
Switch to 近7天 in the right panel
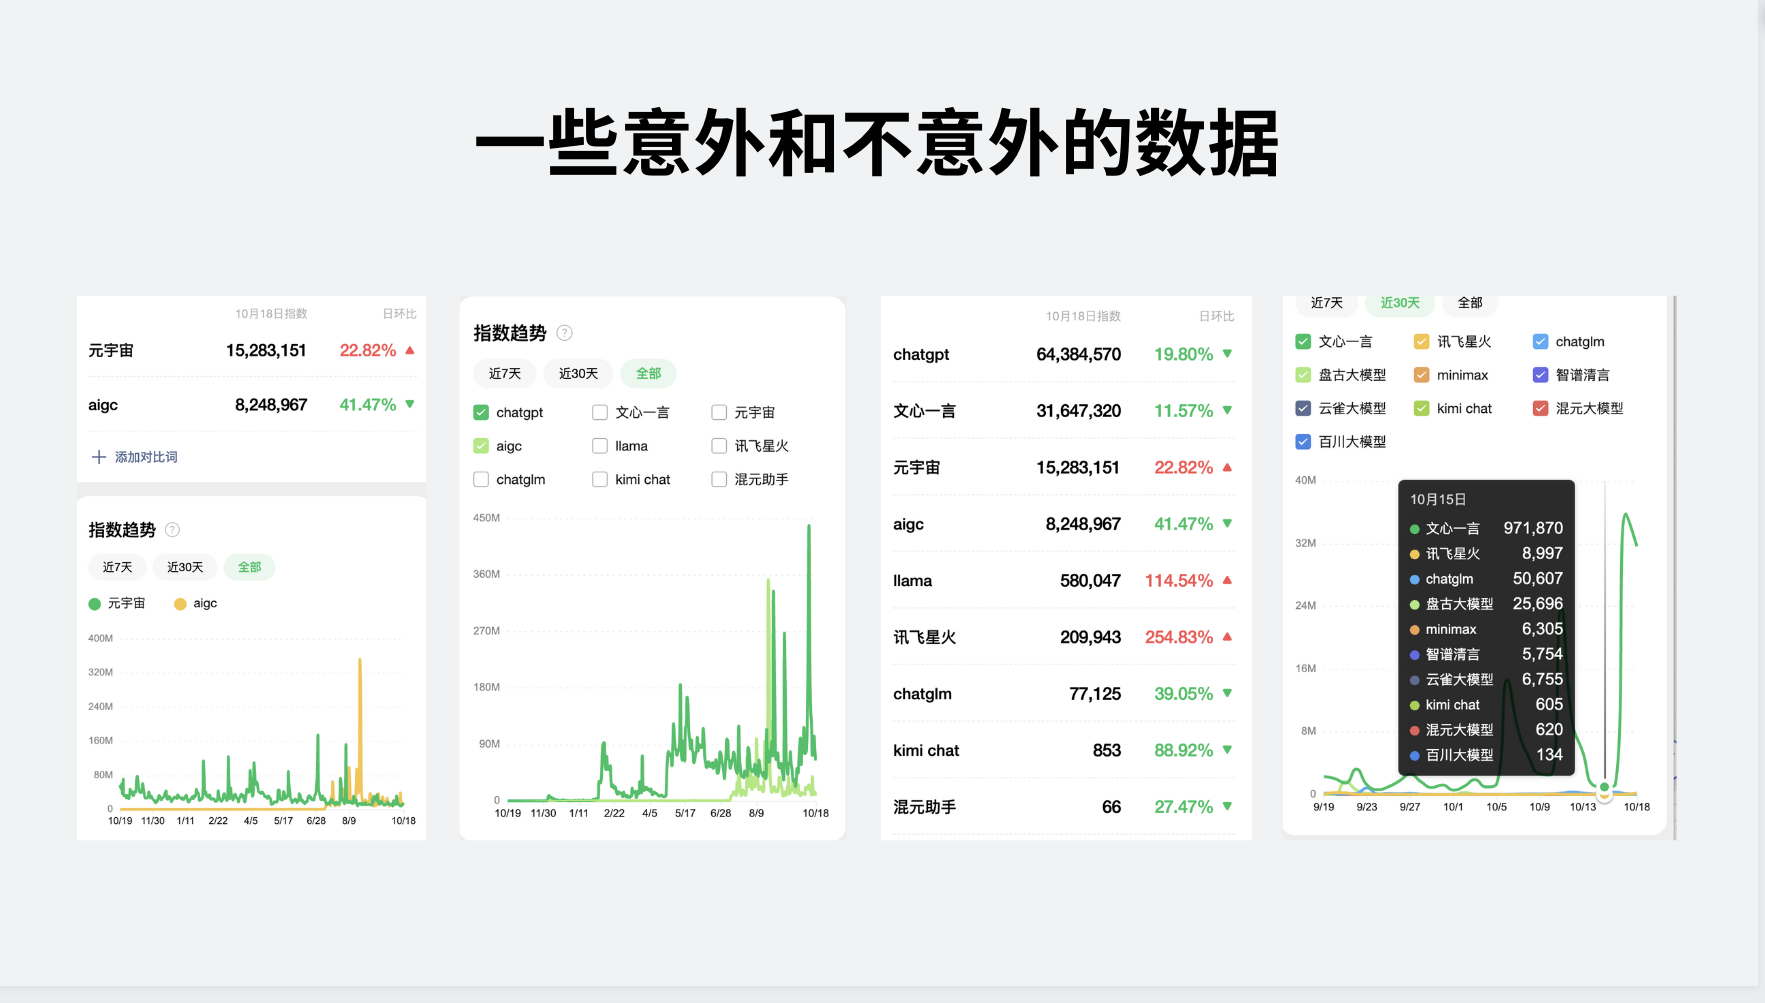[1327, 303]
